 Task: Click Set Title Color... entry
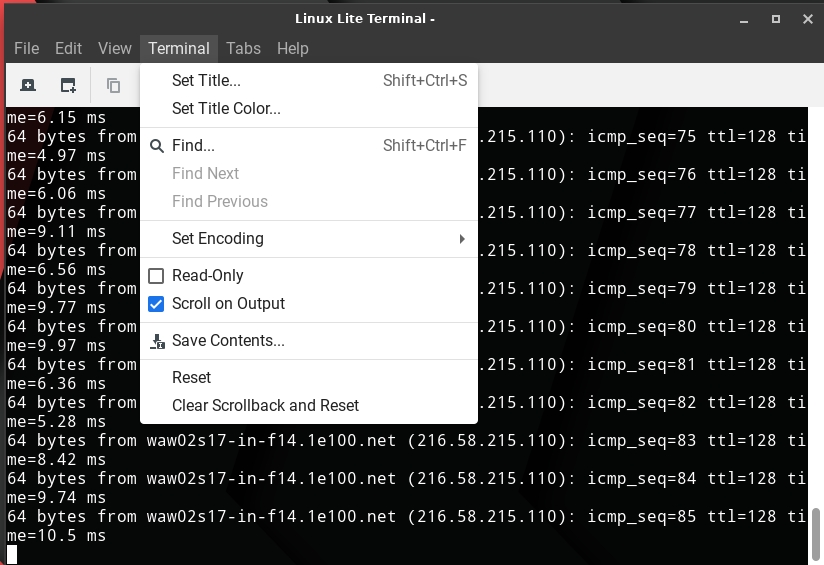226,109
